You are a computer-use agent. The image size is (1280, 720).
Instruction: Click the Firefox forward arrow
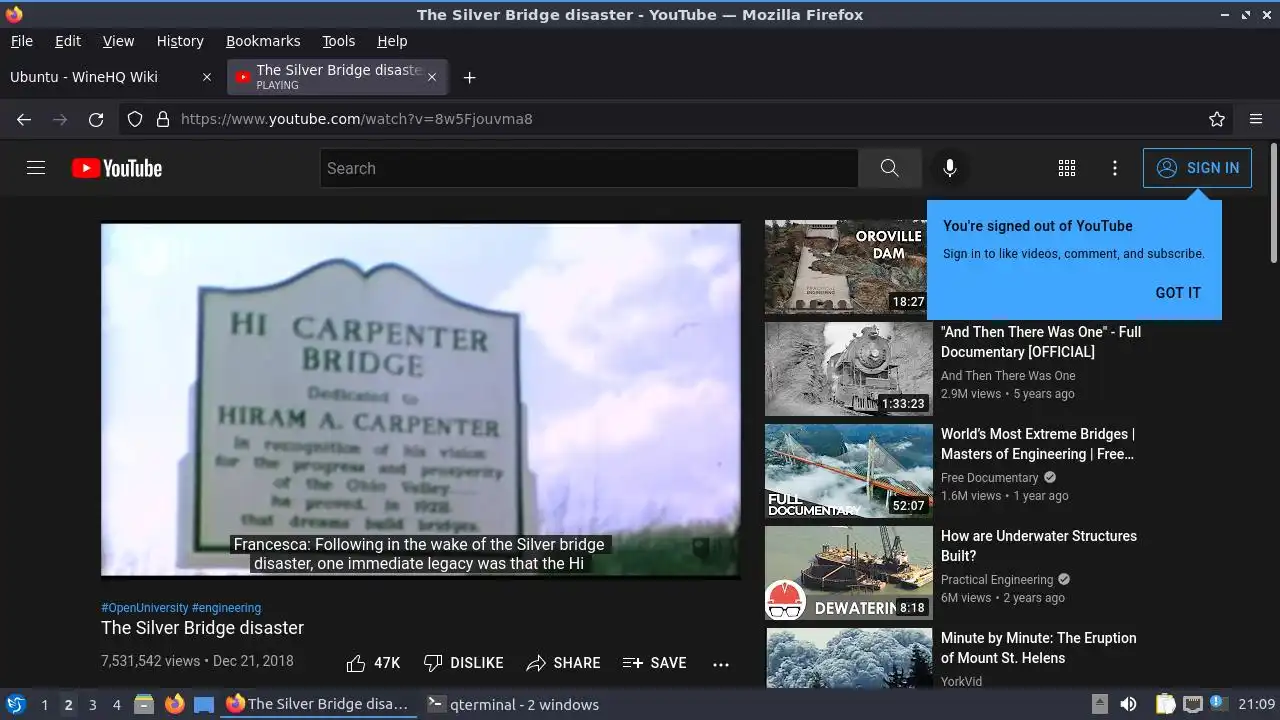60,119
